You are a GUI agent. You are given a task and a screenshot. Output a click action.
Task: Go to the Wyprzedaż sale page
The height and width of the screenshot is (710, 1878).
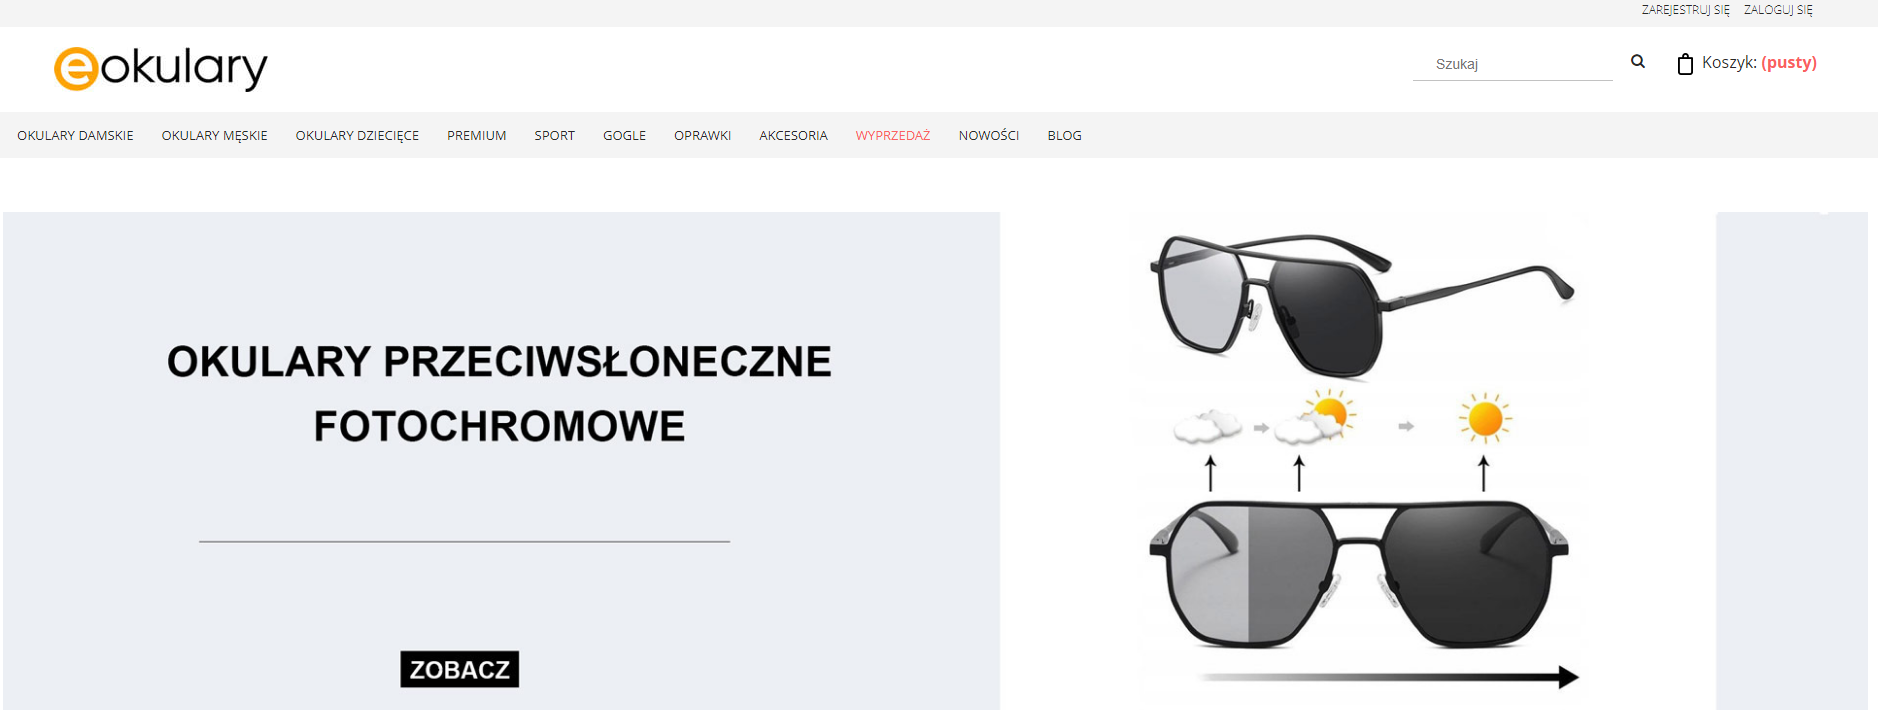pos(892,135)
